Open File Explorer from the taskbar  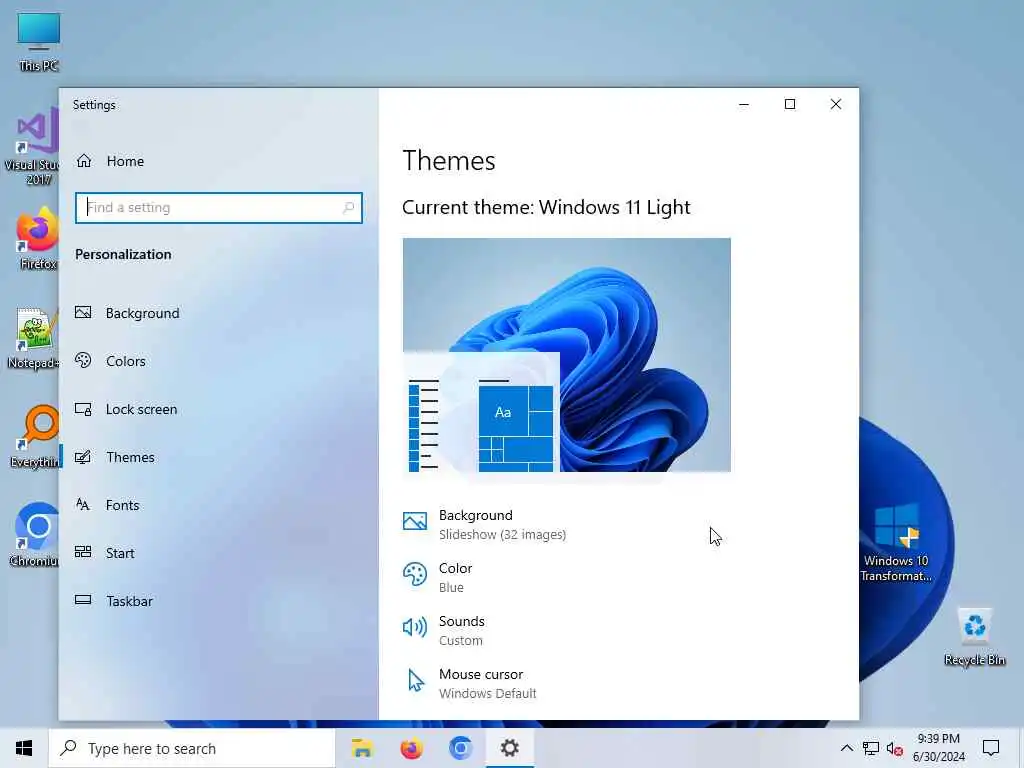pos(362,748)
